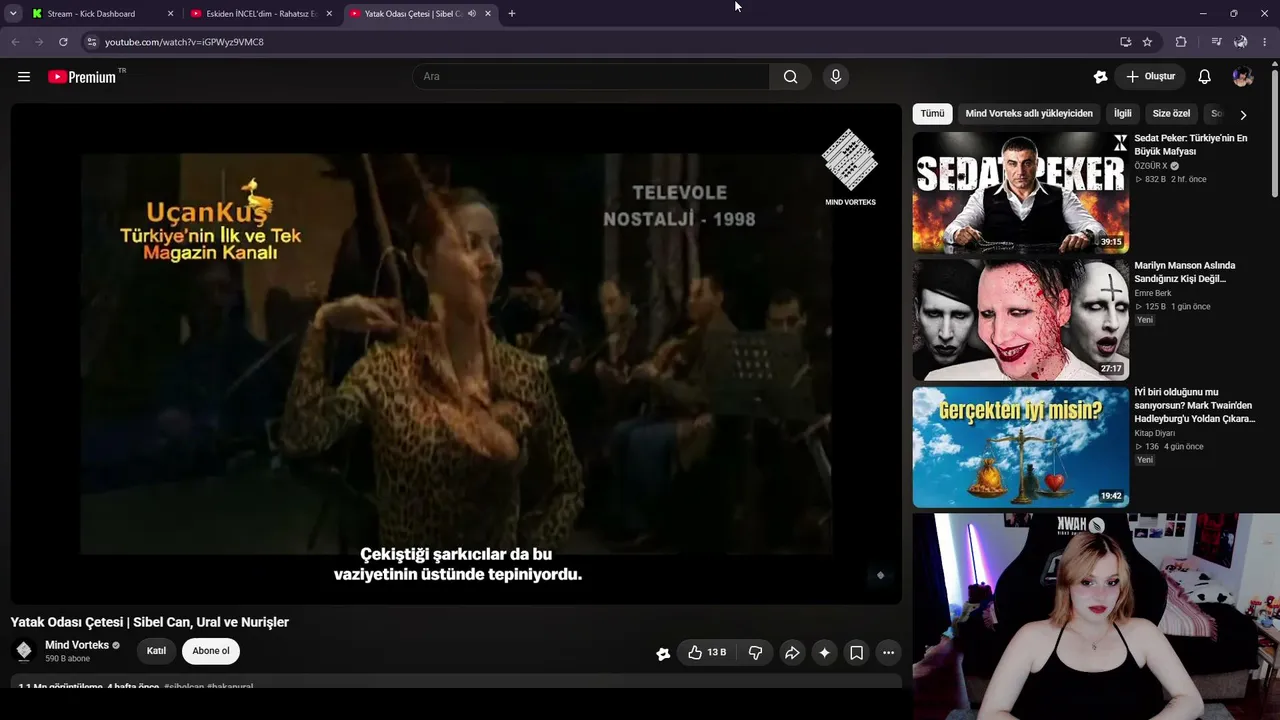Image resolution: width=1280 pixels, height=720 pixels.
Task: Select the İlgili filter chip
Action: 1123,114
